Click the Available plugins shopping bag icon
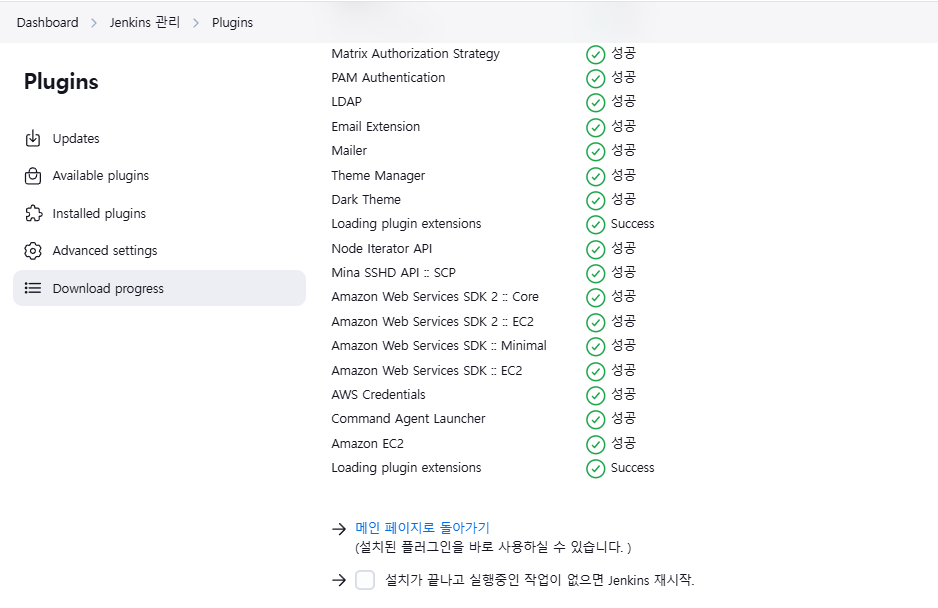The width and height of the screenshot is (938, 608). [x=33, y=176]
